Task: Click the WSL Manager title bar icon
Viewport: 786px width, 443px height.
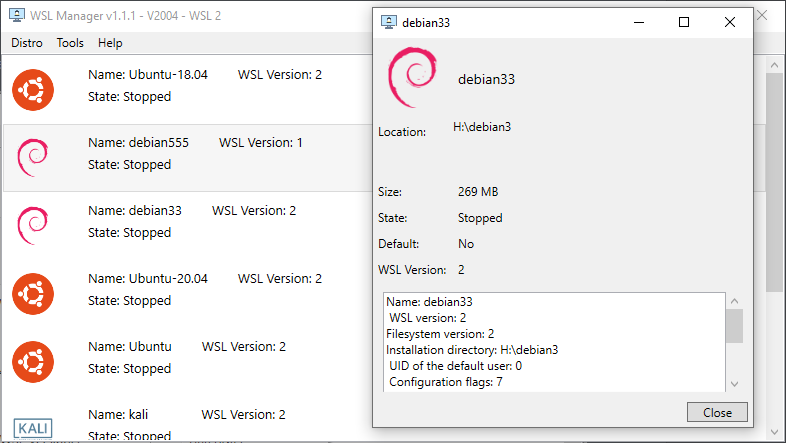Action: [17, 15]
